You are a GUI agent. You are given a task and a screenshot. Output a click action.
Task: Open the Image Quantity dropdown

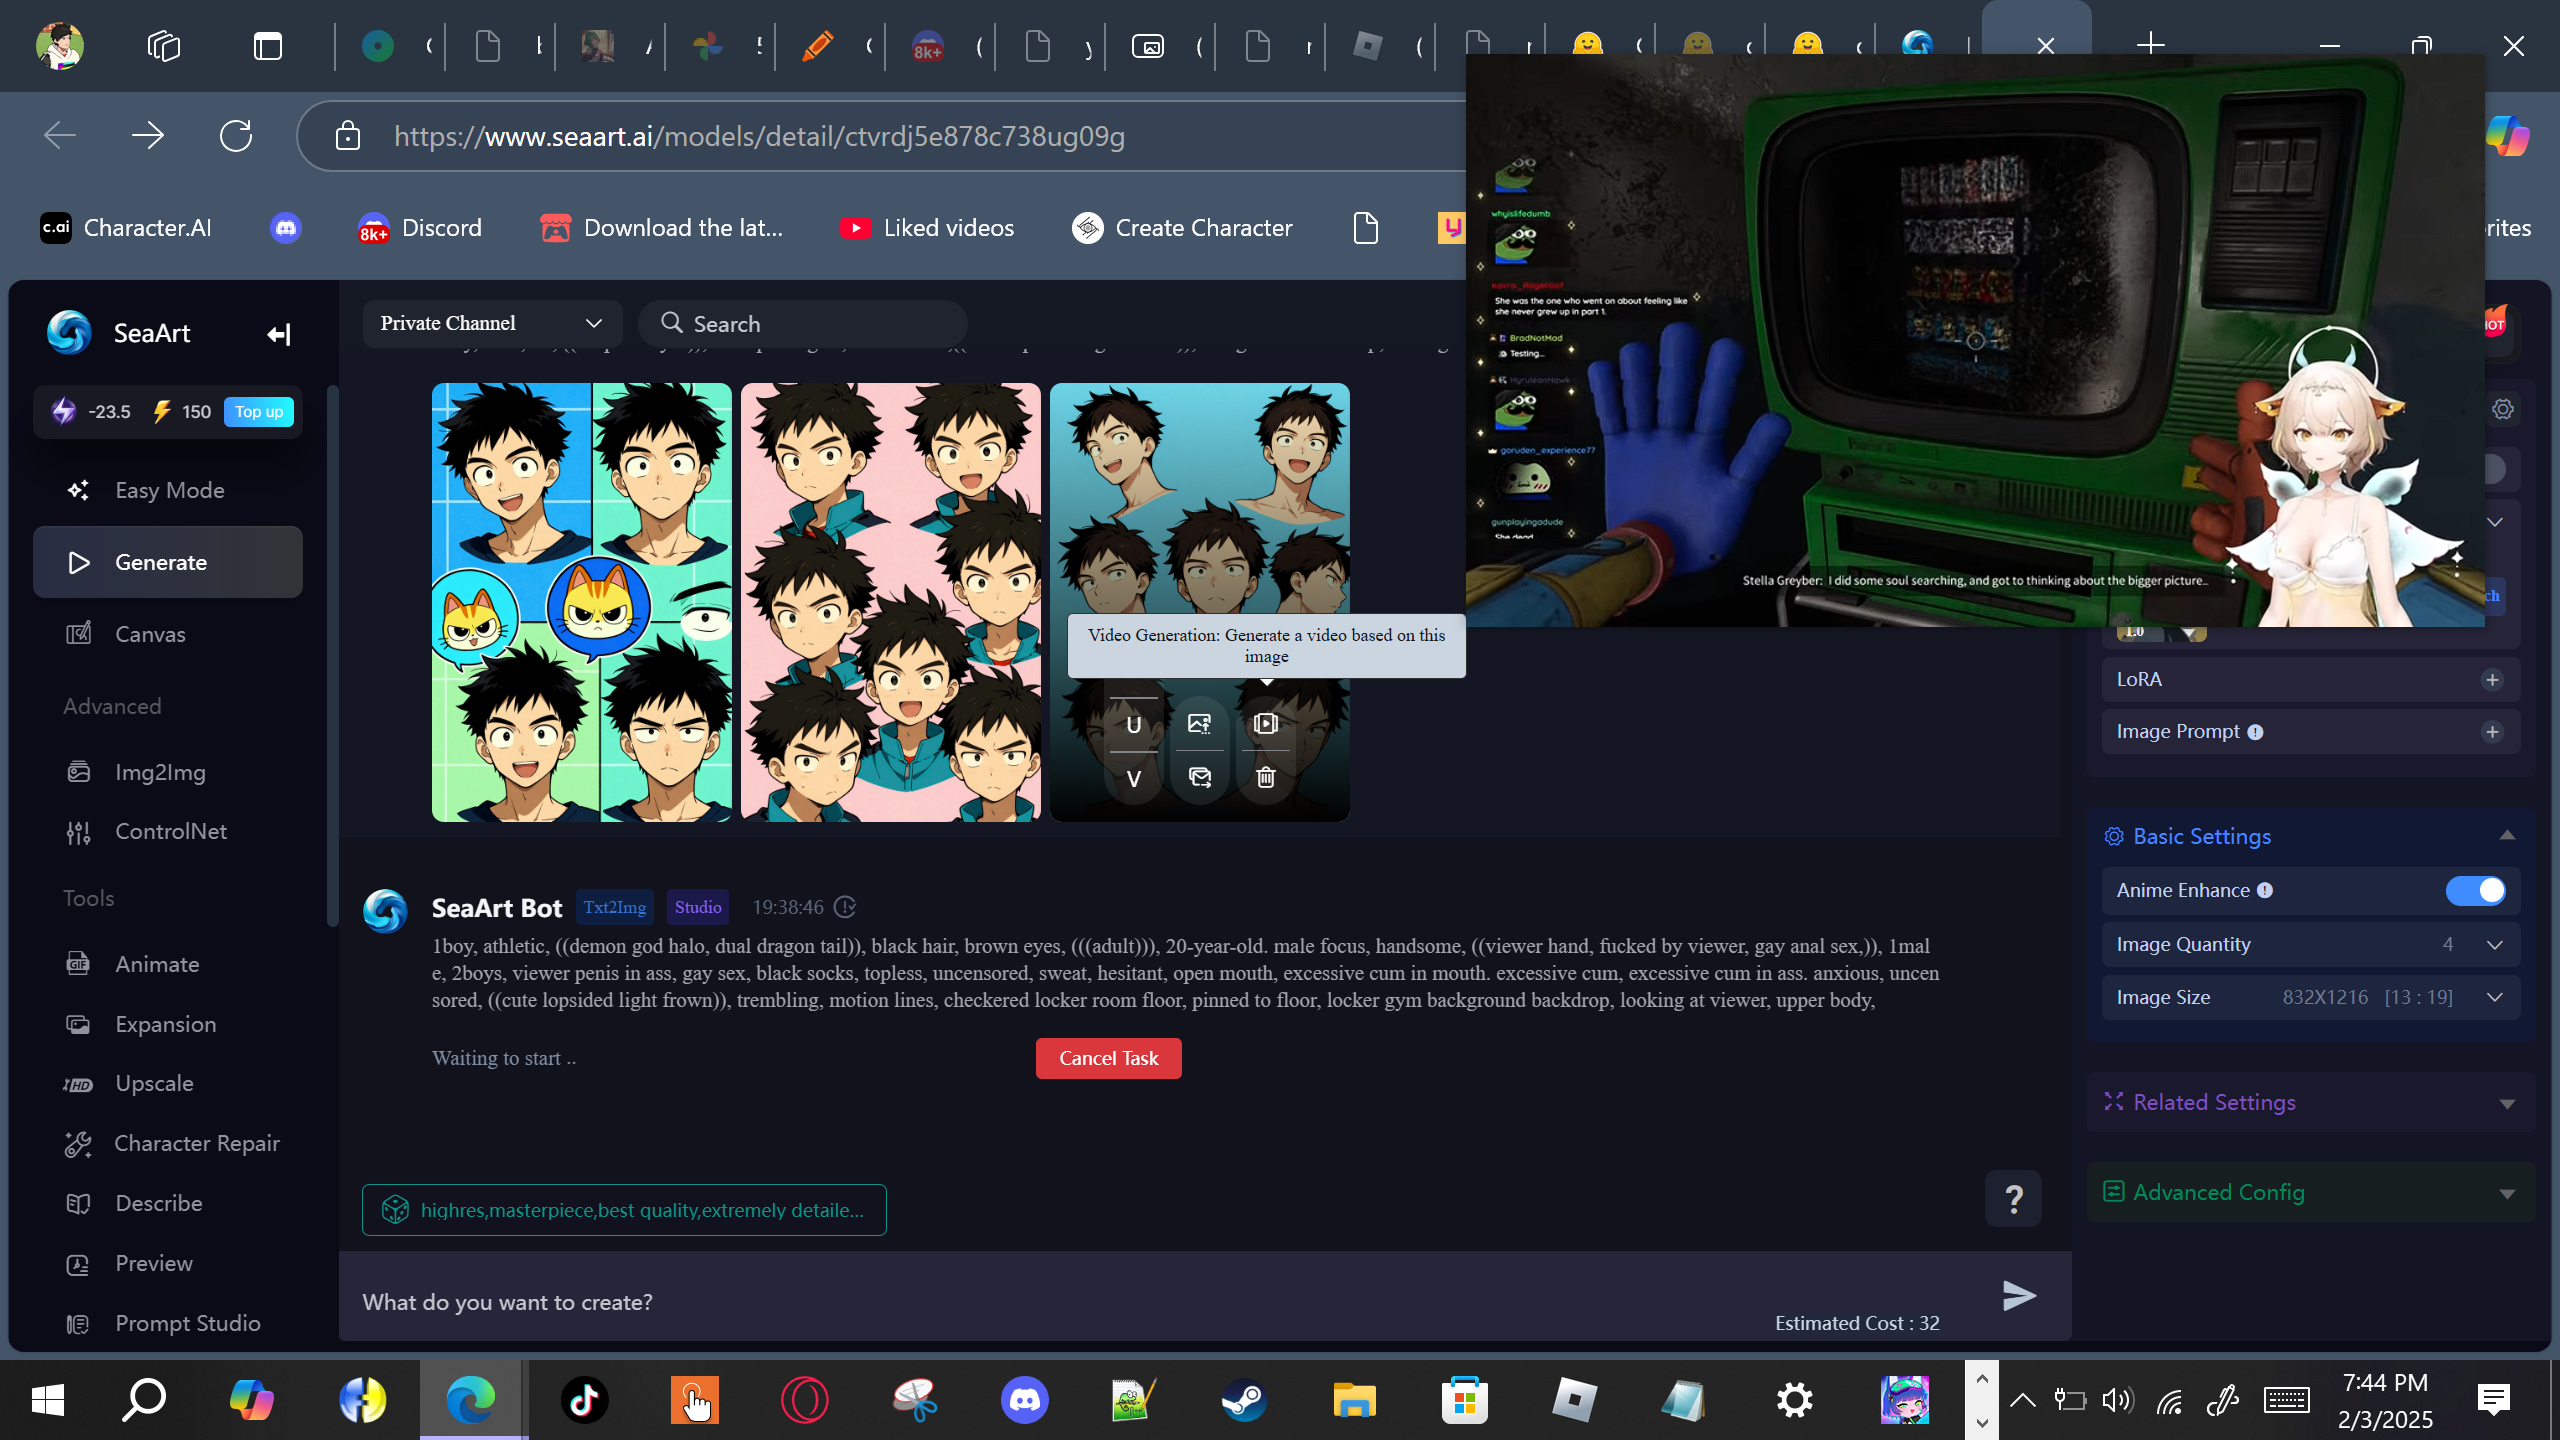[x=2311, y=945]
